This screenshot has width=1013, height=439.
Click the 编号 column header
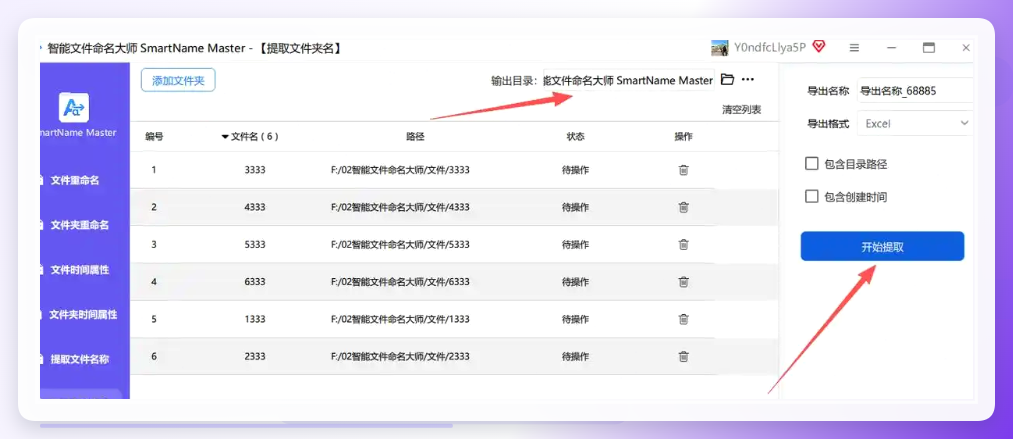(154, 137)
